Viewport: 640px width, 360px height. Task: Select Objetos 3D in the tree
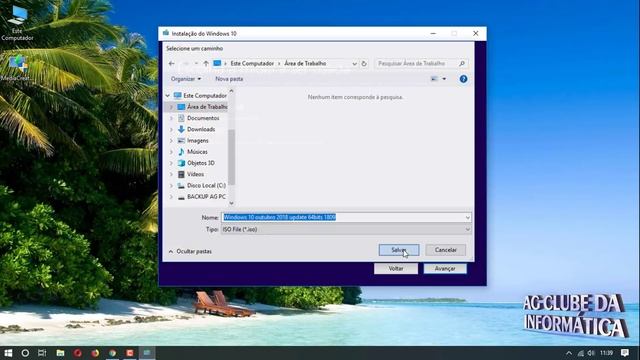click(x=201, y=163)
